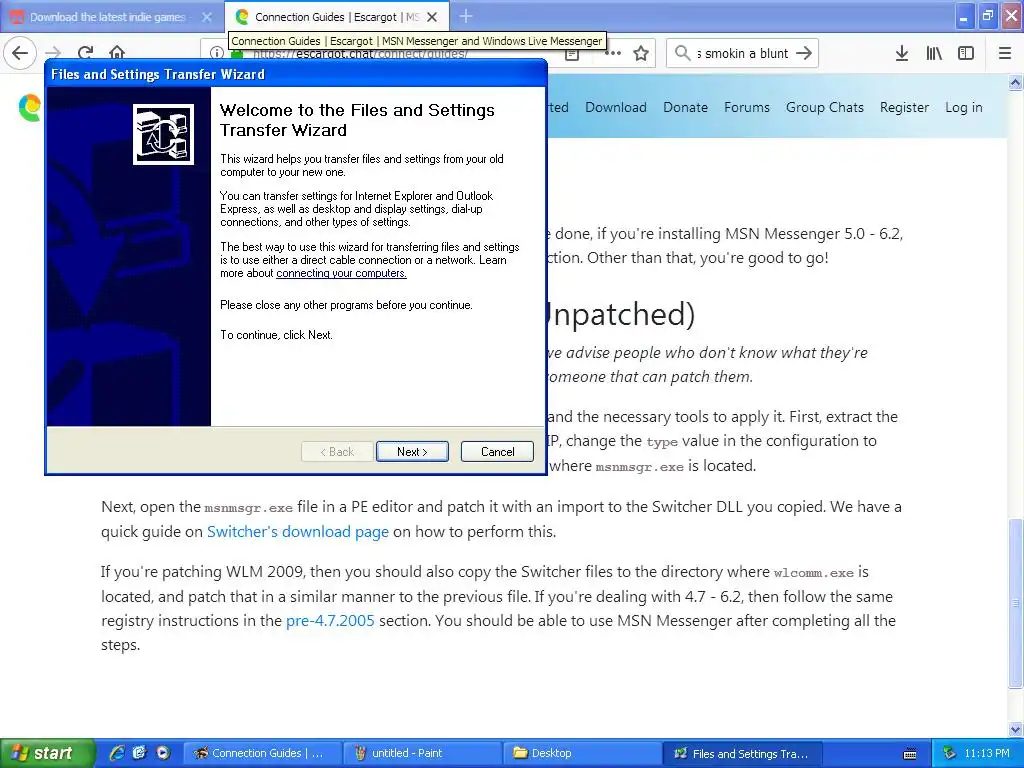Open the Download page link
Screen dimensions: 1024x768
pos(615,107)
